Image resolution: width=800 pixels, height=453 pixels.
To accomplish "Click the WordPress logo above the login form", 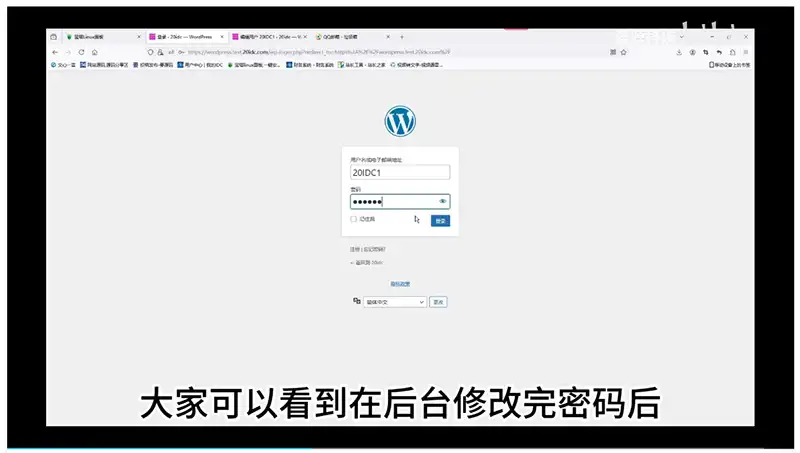I will (x=400, y=121).
